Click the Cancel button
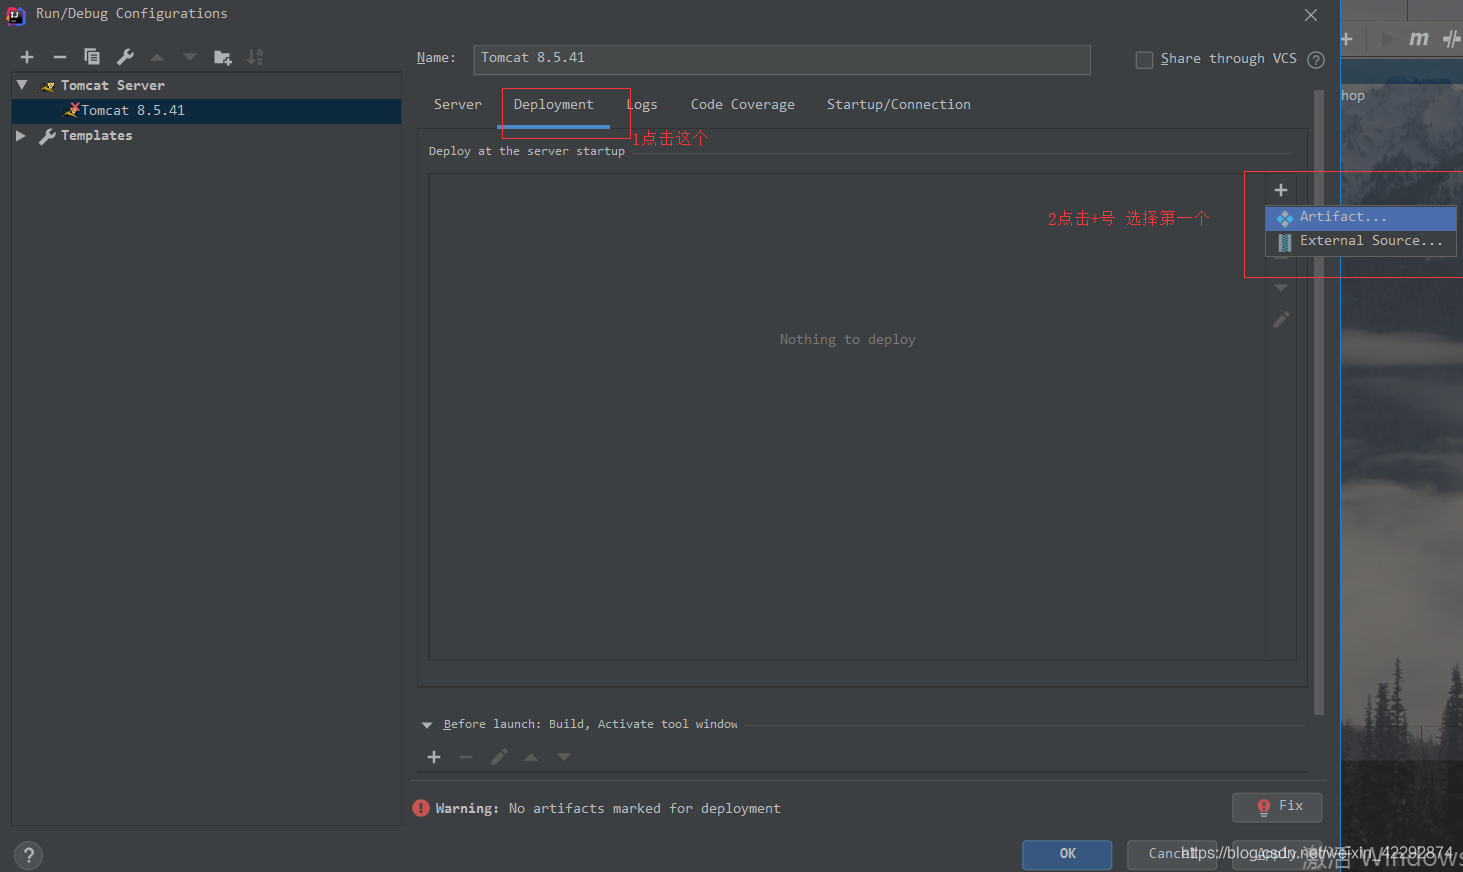The width and height of the screenshot is (1463, 872). click(1172, 854)
